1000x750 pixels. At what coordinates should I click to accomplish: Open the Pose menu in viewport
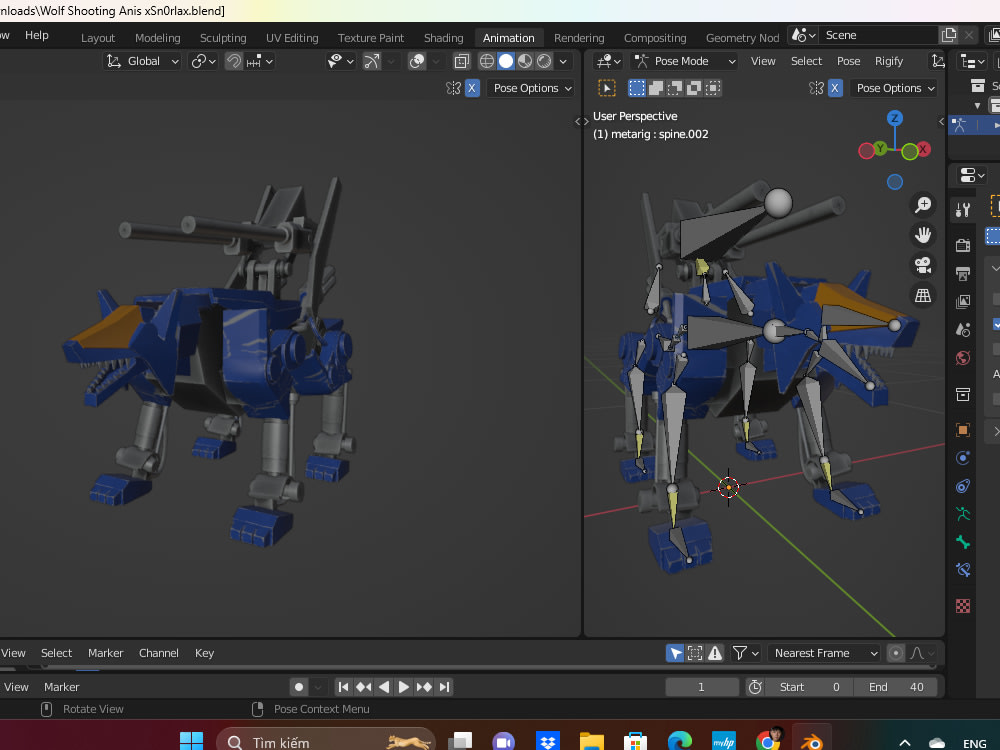pos(848,61)
